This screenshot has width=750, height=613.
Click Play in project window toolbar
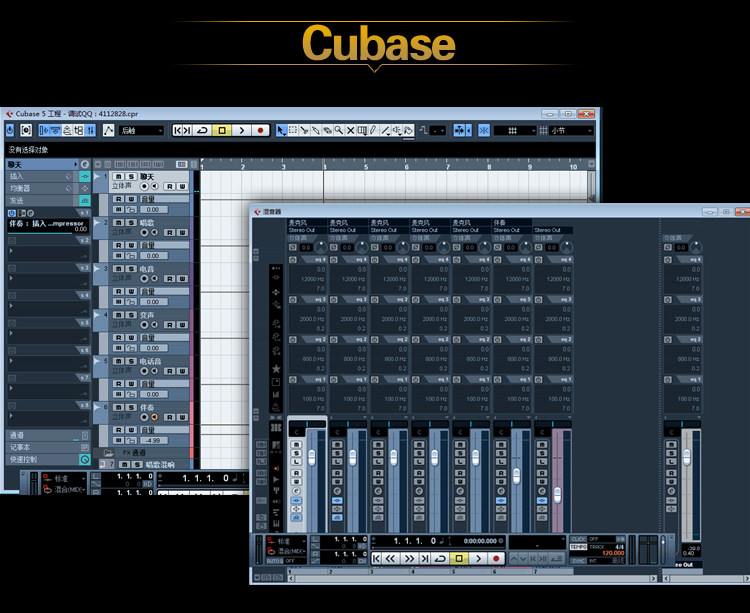coord(242,130)
